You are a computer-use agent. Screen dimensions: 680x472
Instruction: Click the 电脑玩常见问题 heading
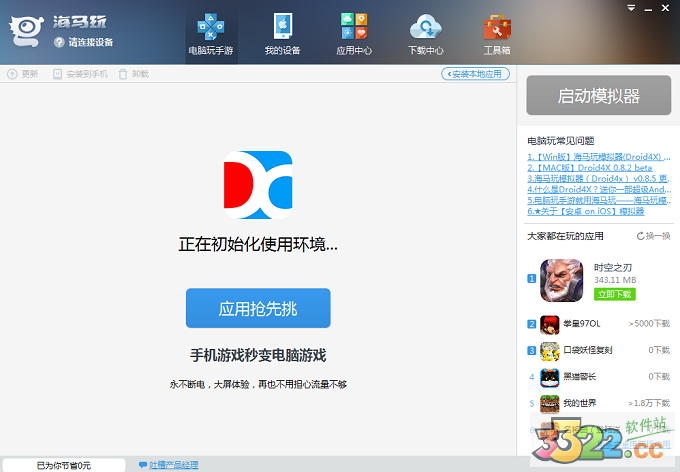point(561,141)
